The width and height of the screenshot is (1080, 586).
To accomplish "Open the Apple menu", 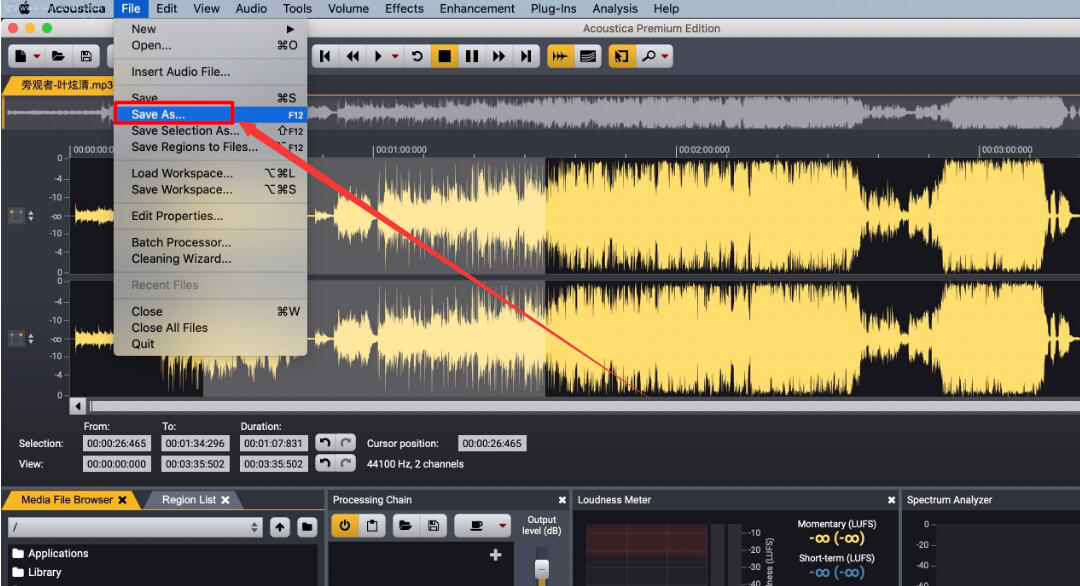I will click(x=24, y=9).
